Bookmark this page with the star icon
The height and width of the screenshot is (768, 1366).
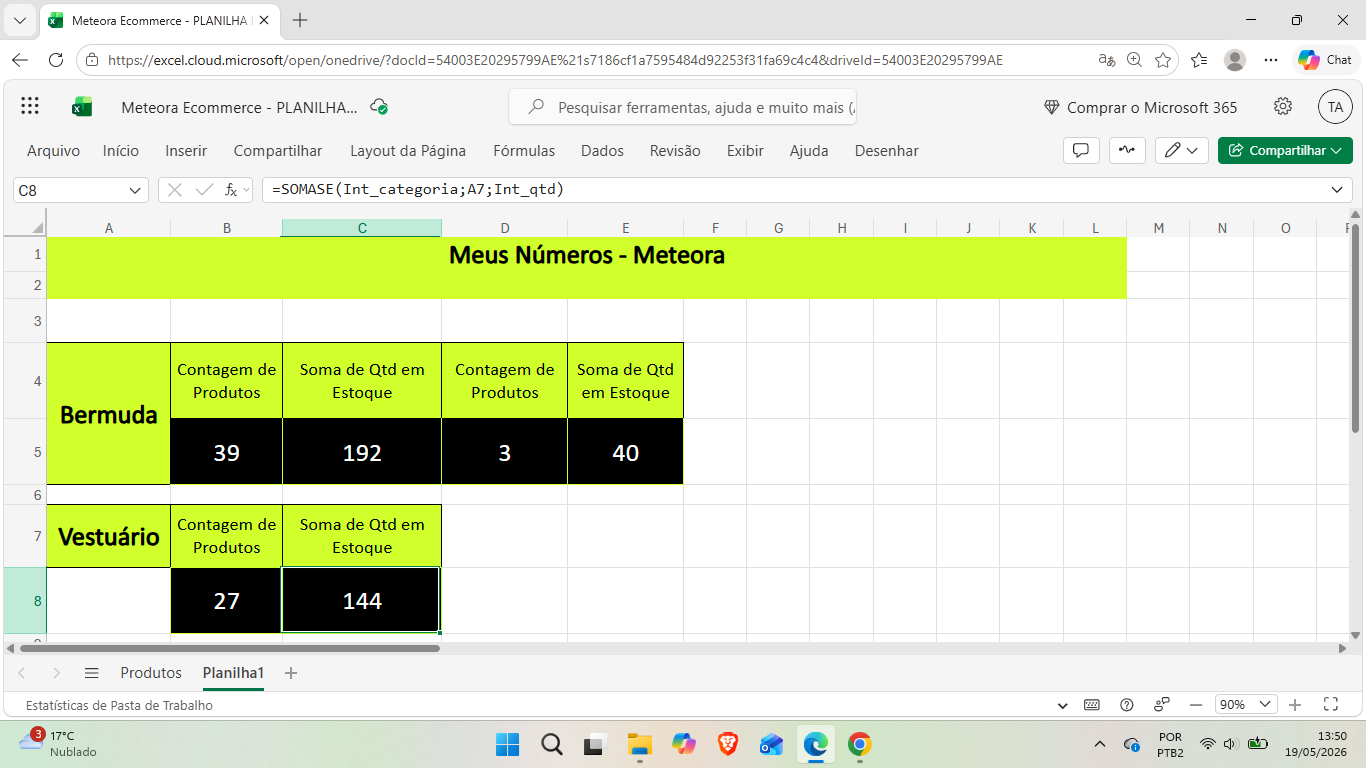pos(1163,60)
